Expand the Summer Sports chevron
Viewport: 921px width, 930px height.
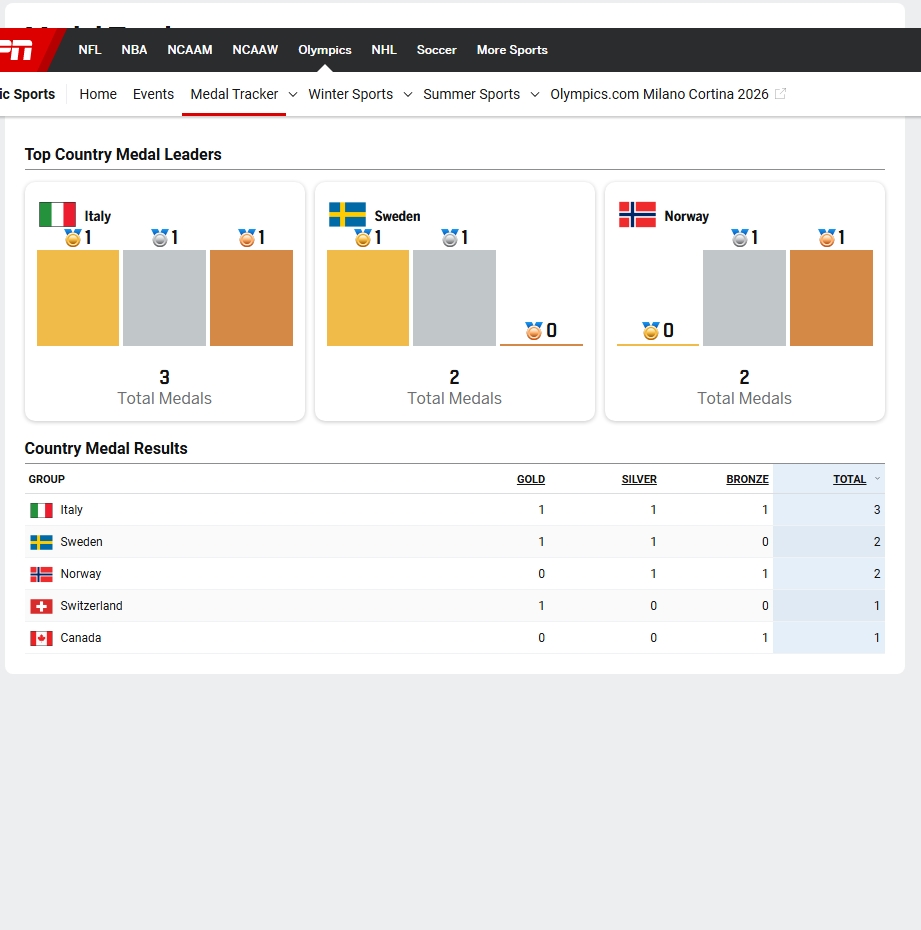535,94
